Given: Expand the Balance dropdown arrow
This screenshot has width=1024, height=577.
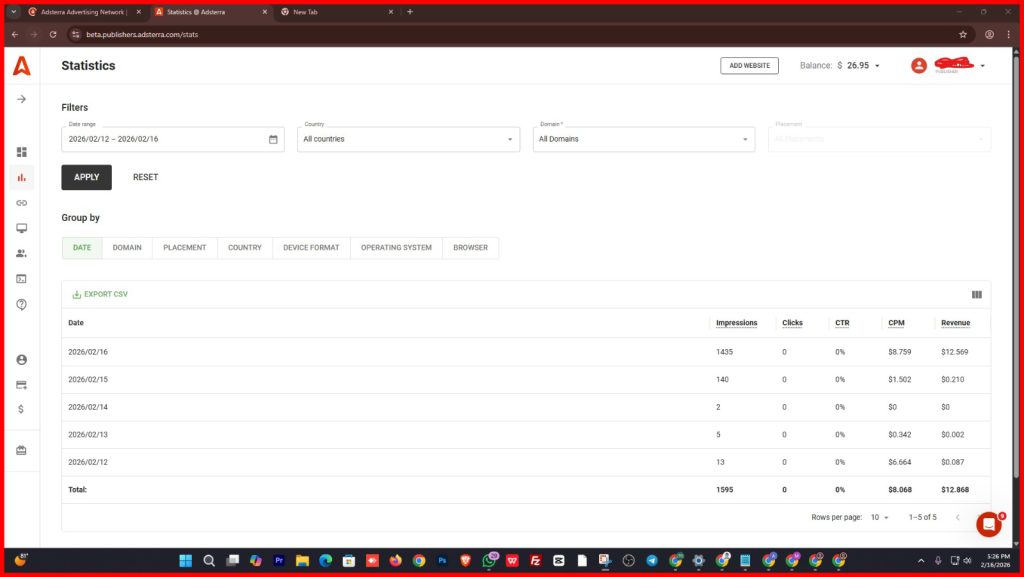Looking at the screenshot, I should [x=877, y=66].
